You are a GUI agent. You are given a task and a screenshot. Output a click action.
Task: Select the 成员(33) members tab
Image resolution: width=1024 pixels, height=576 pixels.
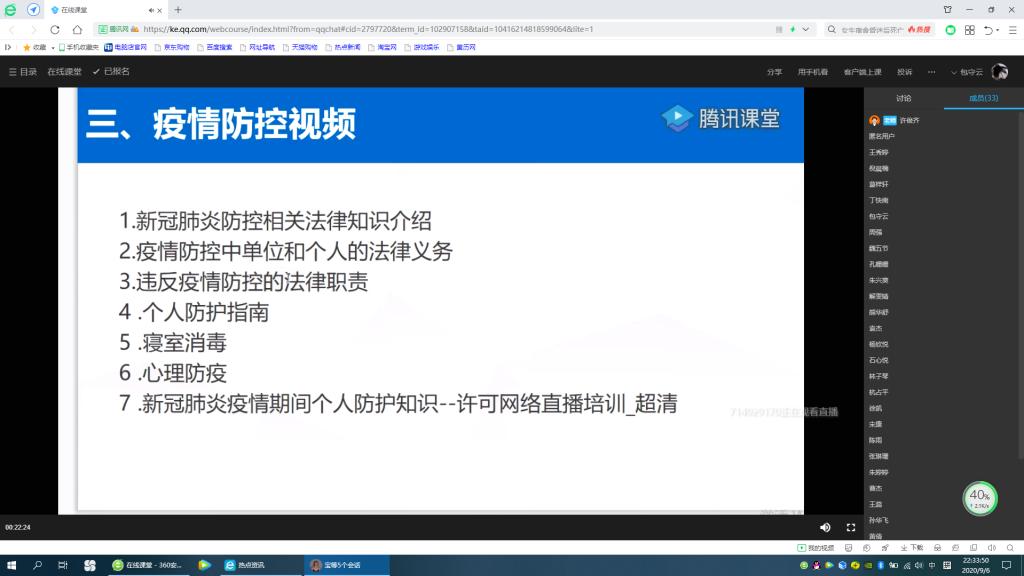point(983,98)
